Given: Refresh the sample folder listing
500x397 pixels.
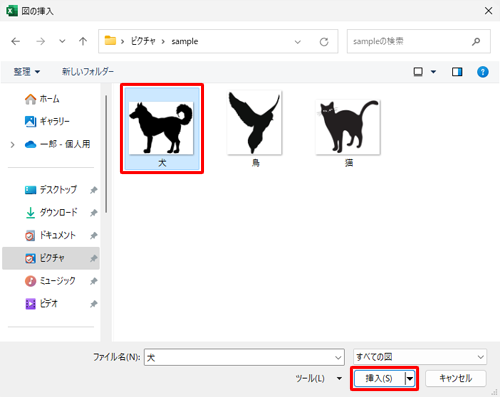Looking at the screenshot, I should coord(324,42).
